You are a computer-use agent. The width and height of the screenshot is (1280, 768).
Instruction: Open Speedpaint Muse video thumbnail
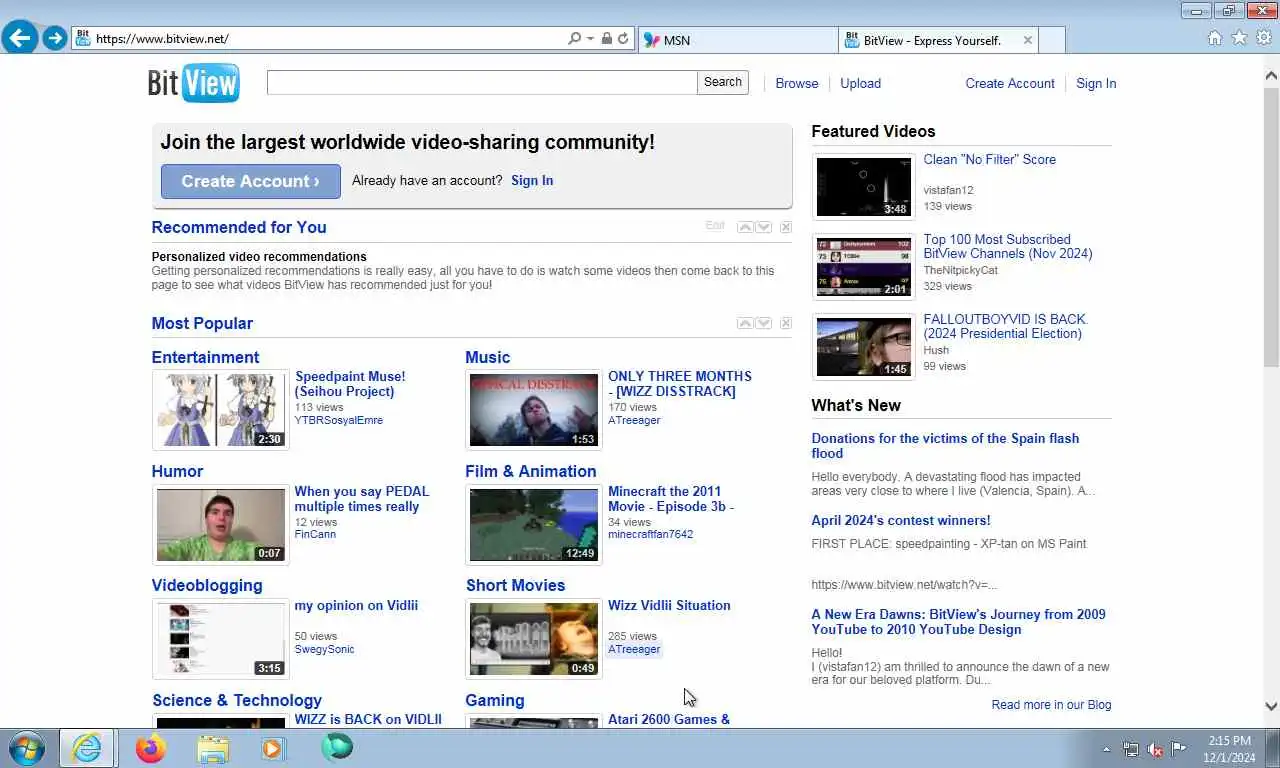[x=221, y=410]
